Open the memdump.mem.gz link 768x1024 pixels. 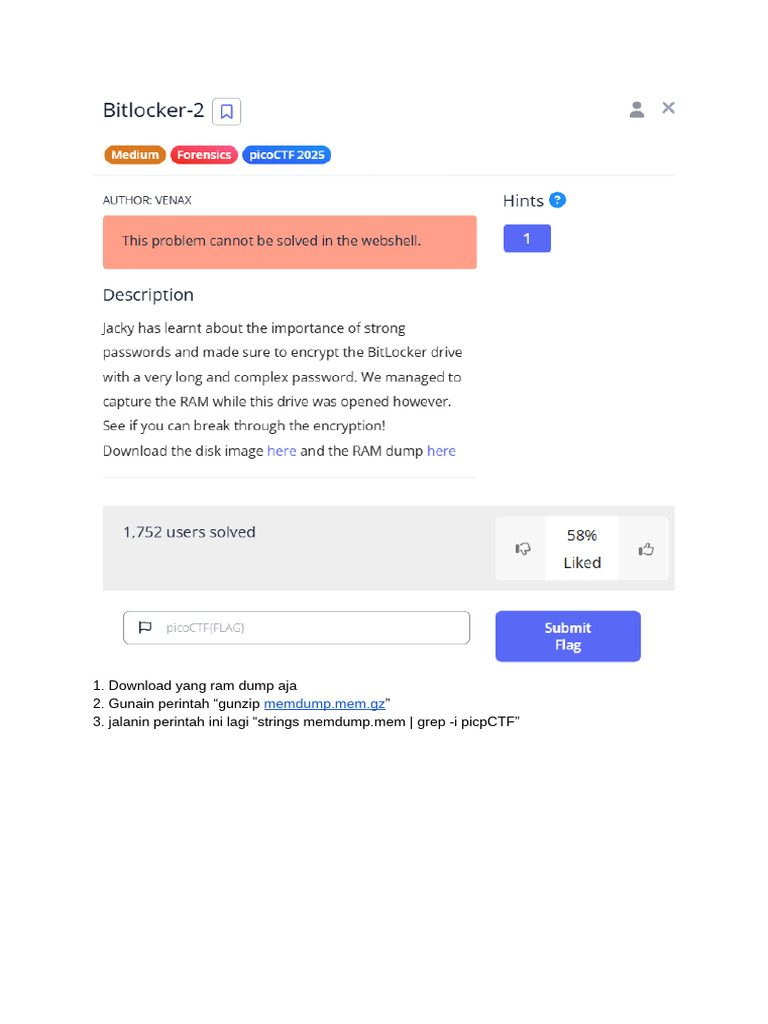pos(325,703)
